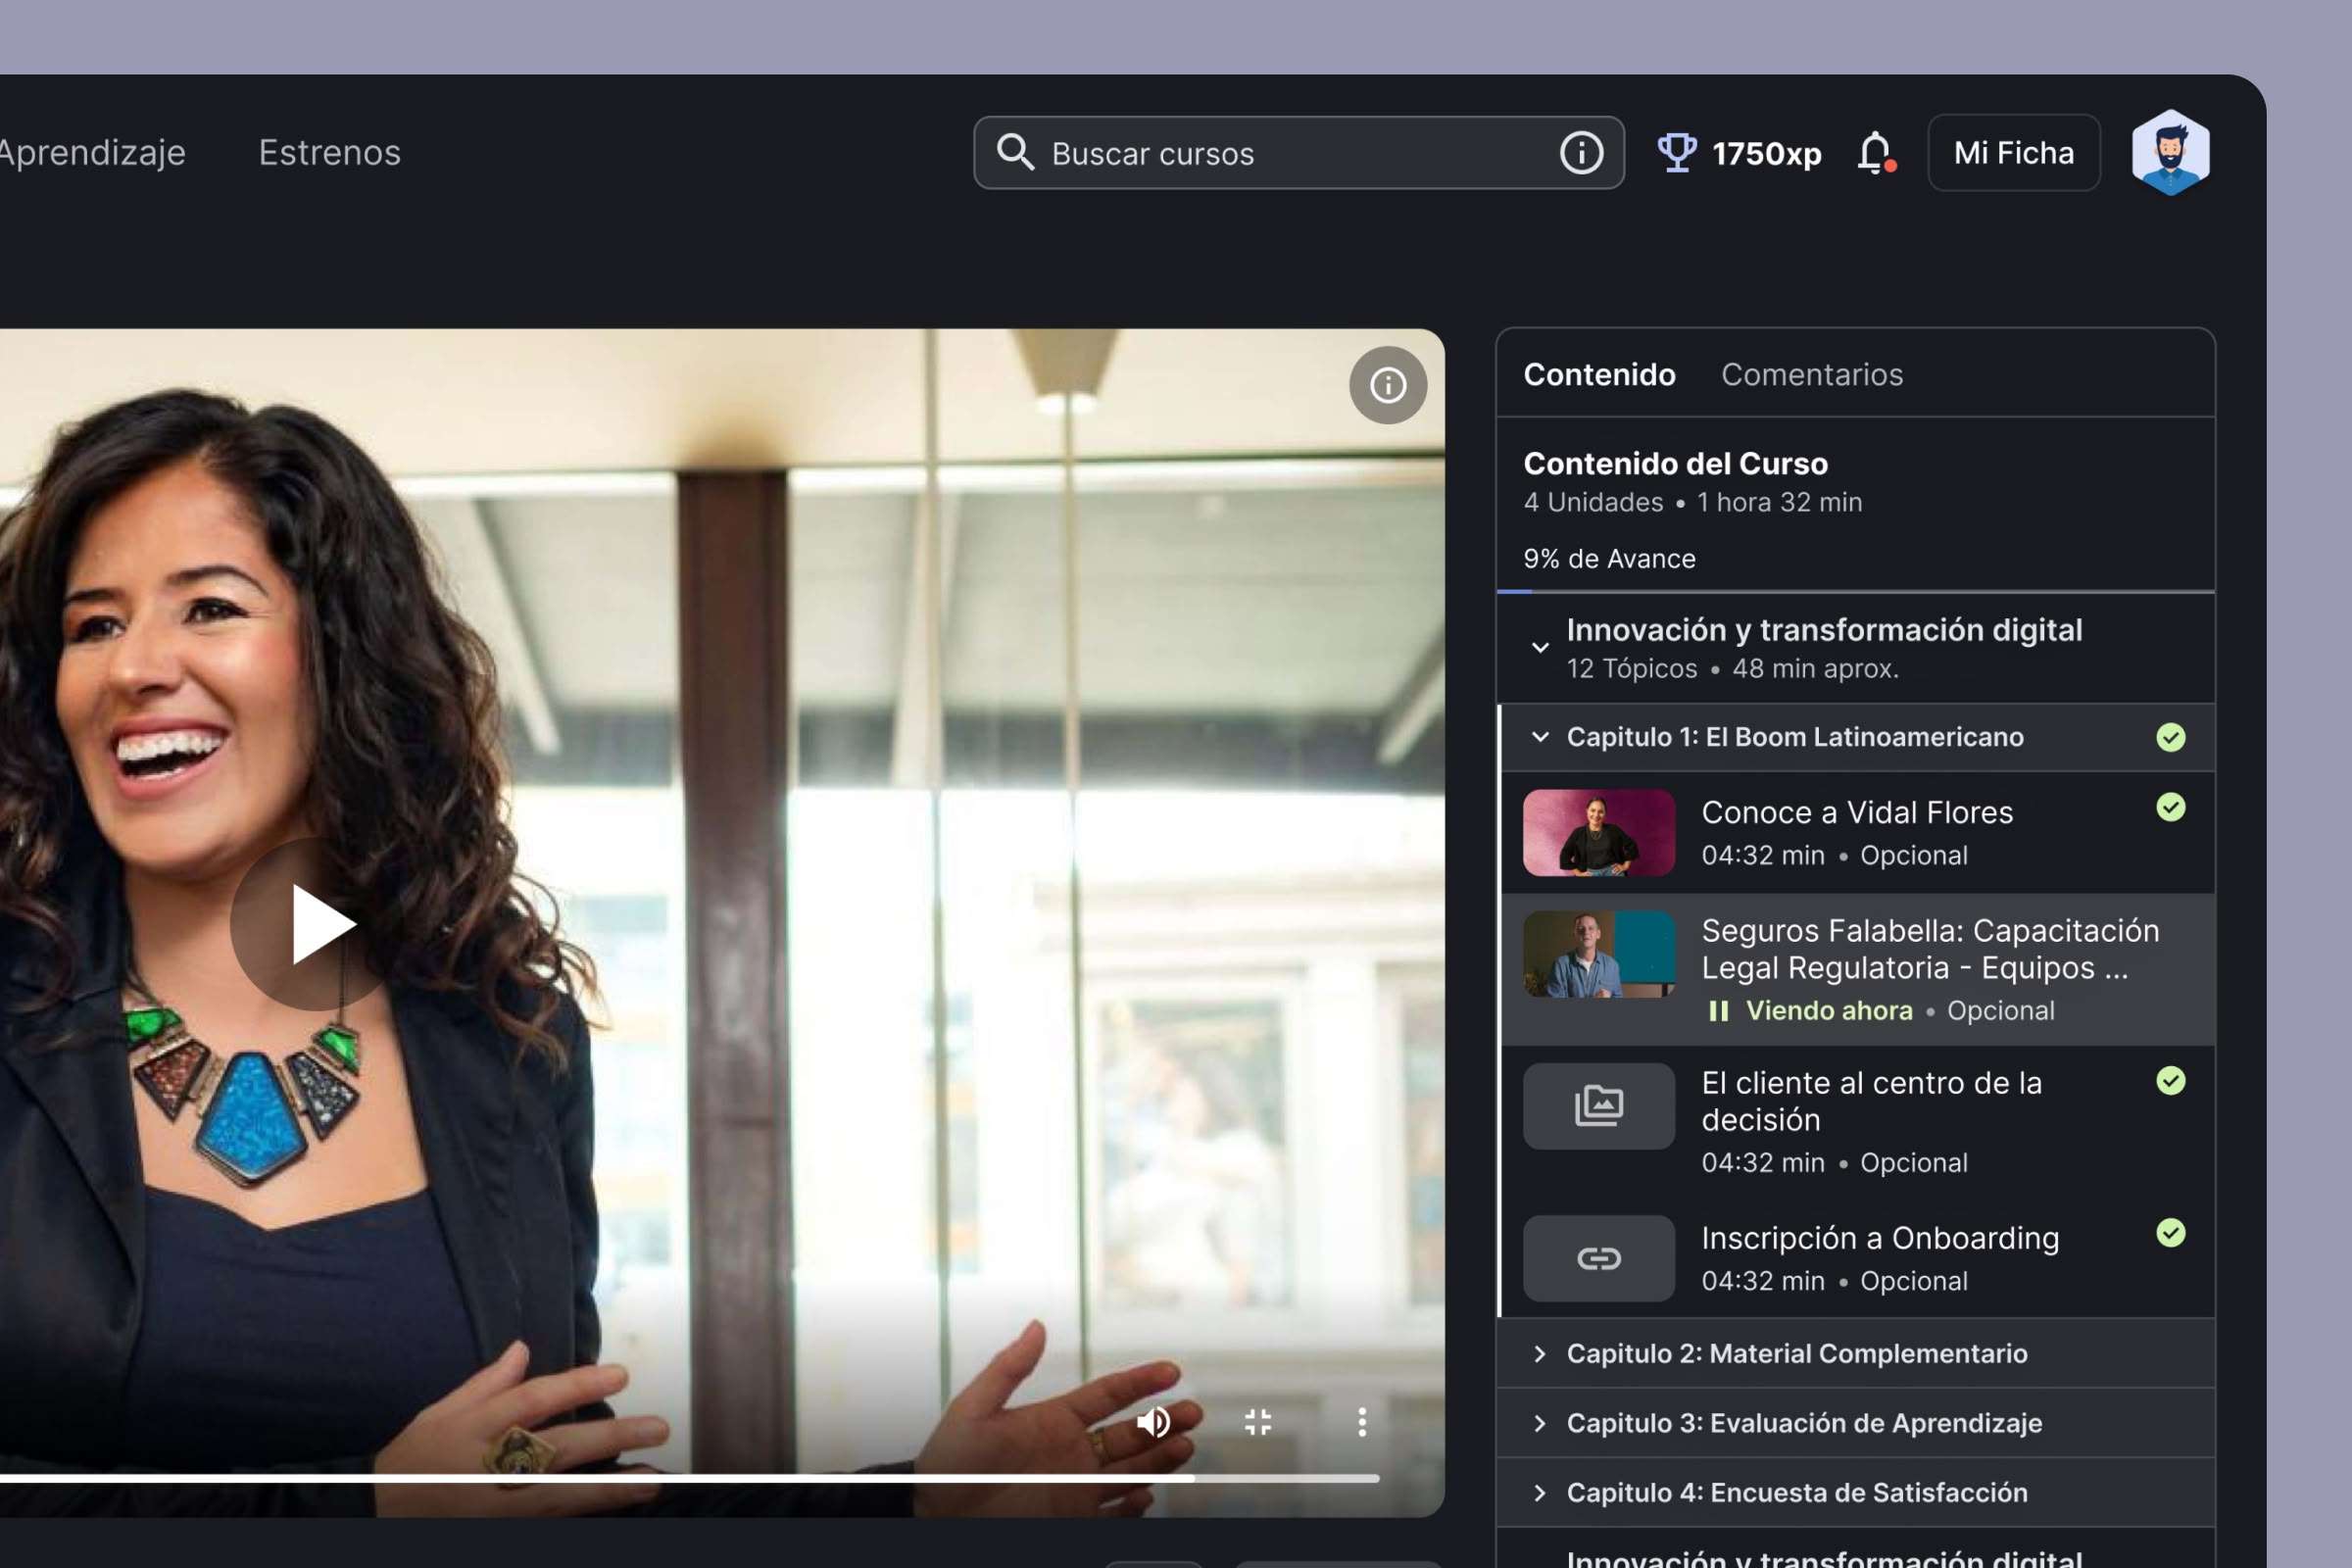Click the checkmark for Inscripción a Onboarding
Viewport: 2352px width, 1568px height.
[2170, 1232]
